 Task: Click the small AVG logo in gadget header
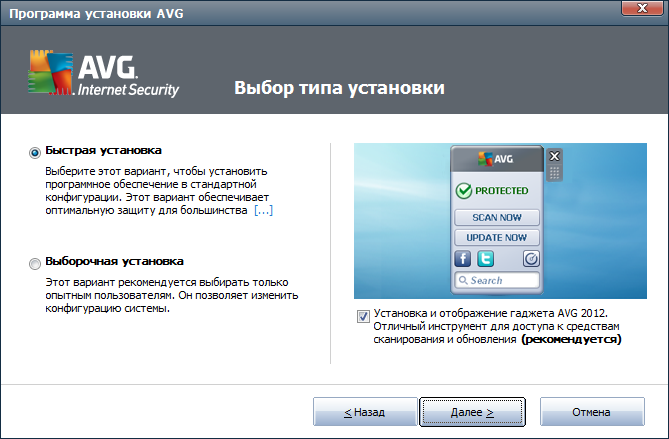tap(495, 159)
